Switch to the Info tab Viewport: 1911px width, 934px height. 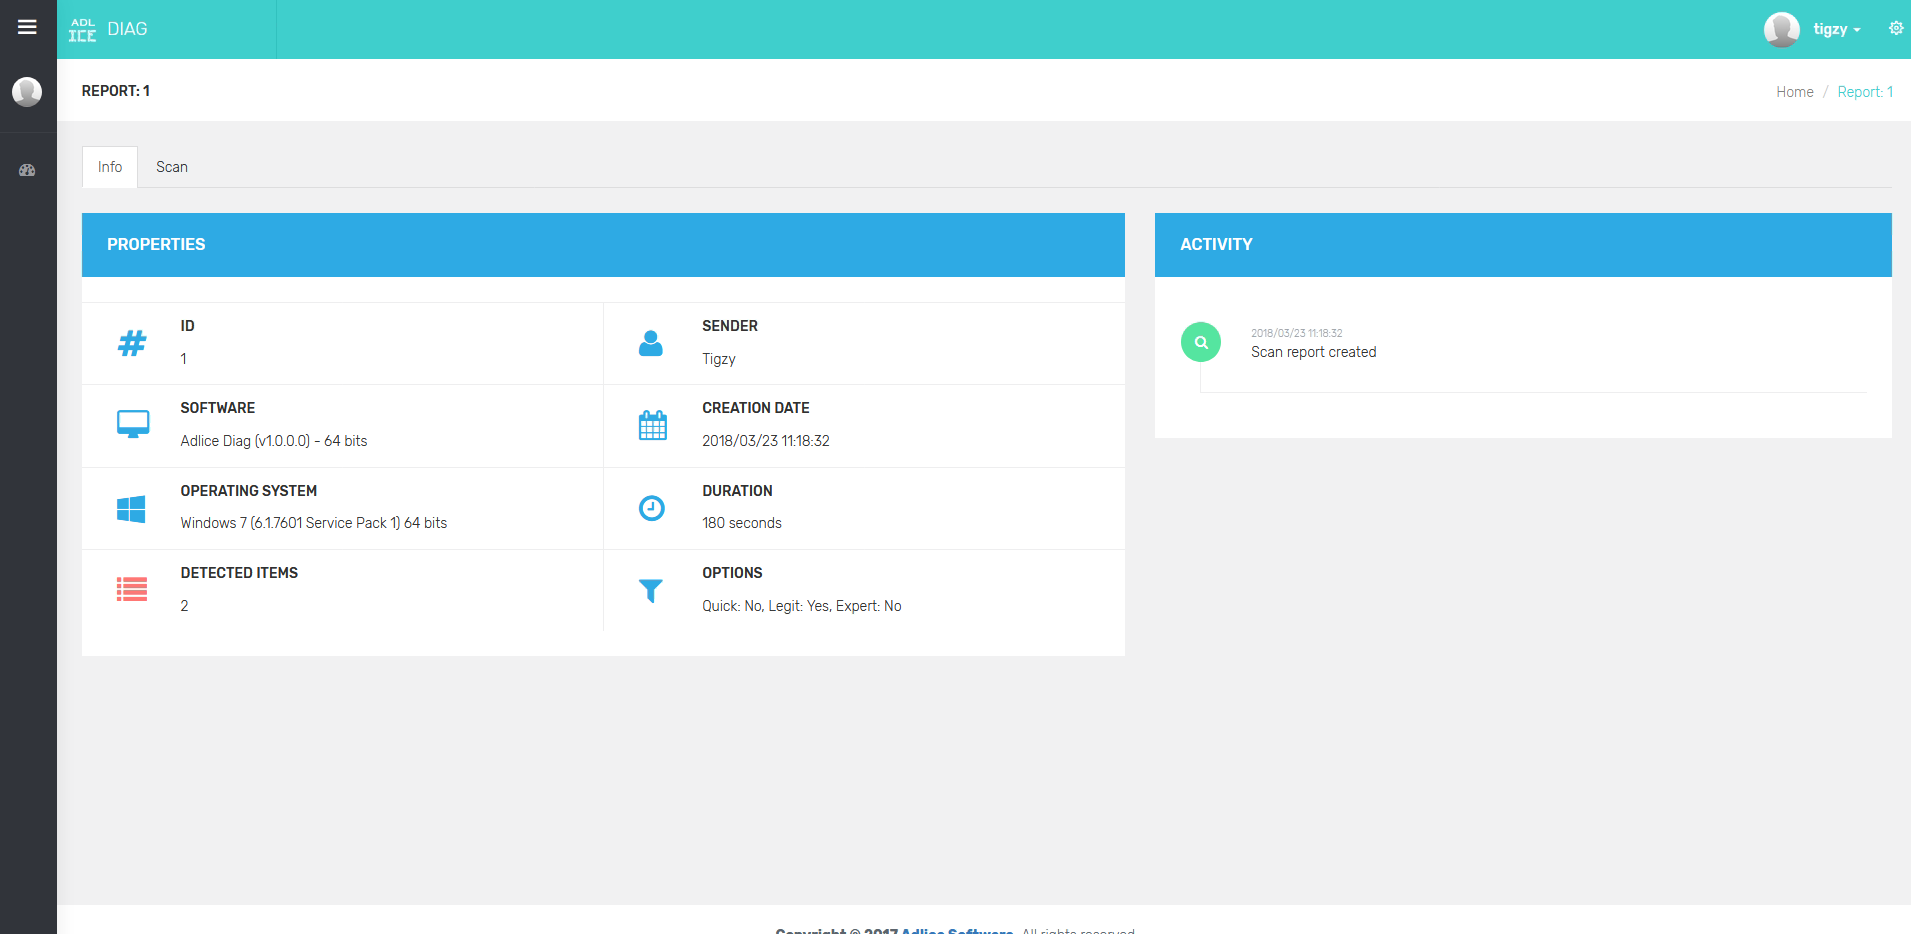[x=110, y=167]
